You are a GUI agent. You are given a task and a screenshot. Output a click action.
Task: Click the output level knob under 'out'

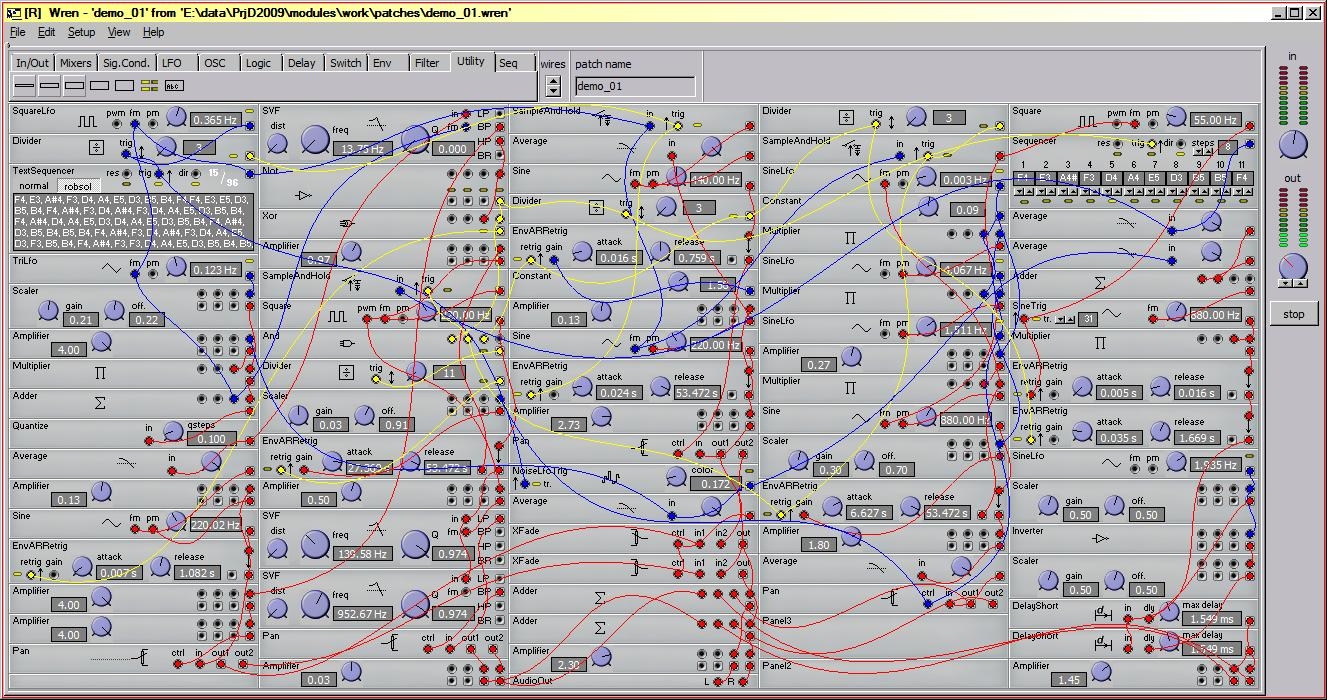[x=1293, y=266]
